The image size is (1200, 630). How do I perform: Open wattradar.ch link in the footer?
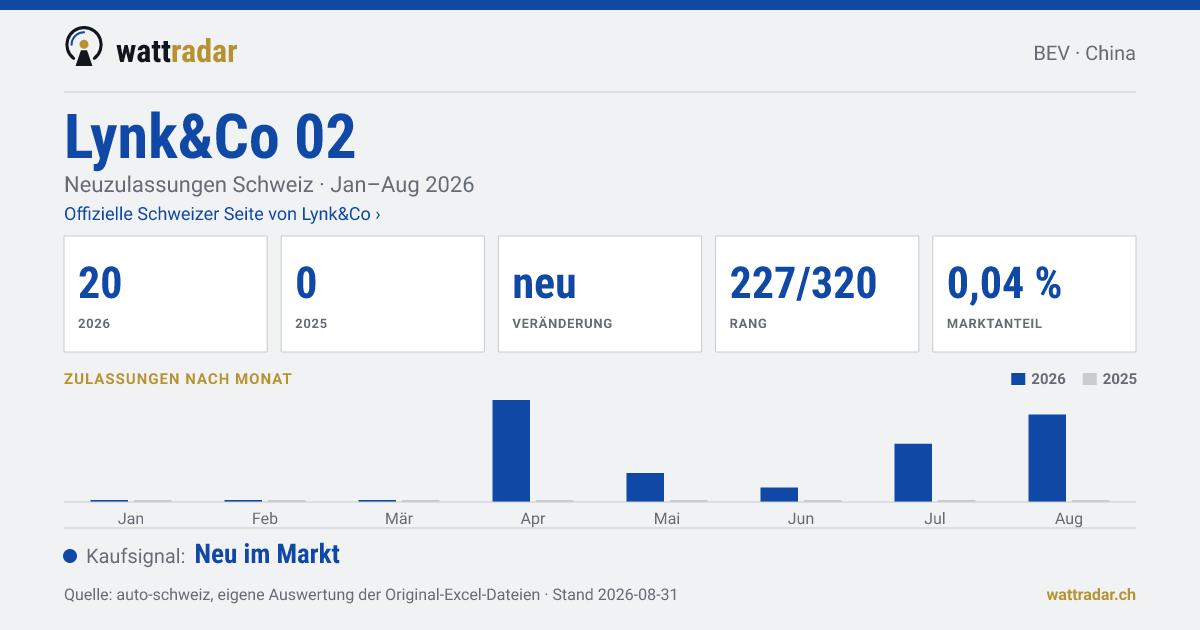pos(1091,594)
